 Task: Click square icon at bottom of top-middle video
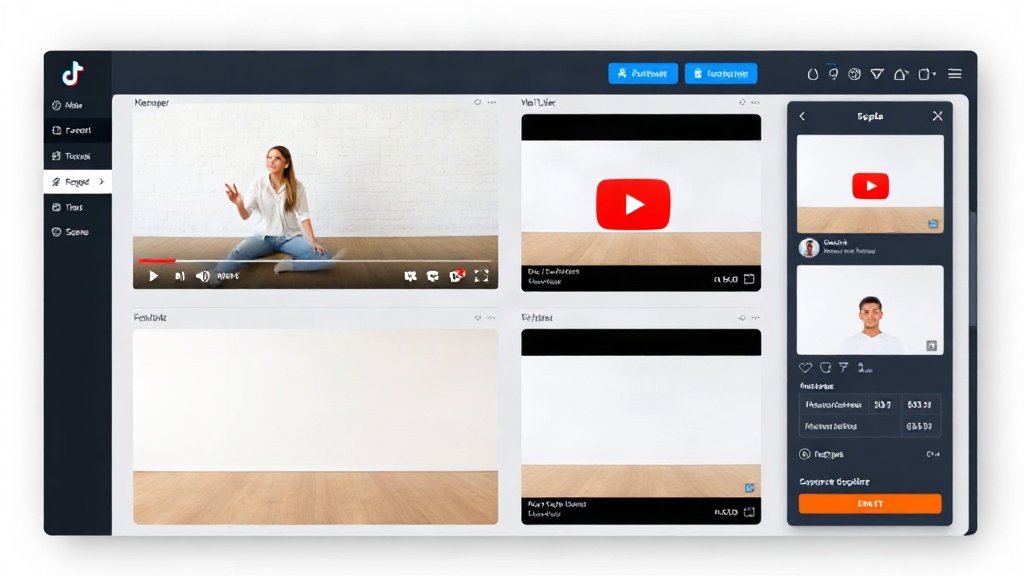(749, 279)
